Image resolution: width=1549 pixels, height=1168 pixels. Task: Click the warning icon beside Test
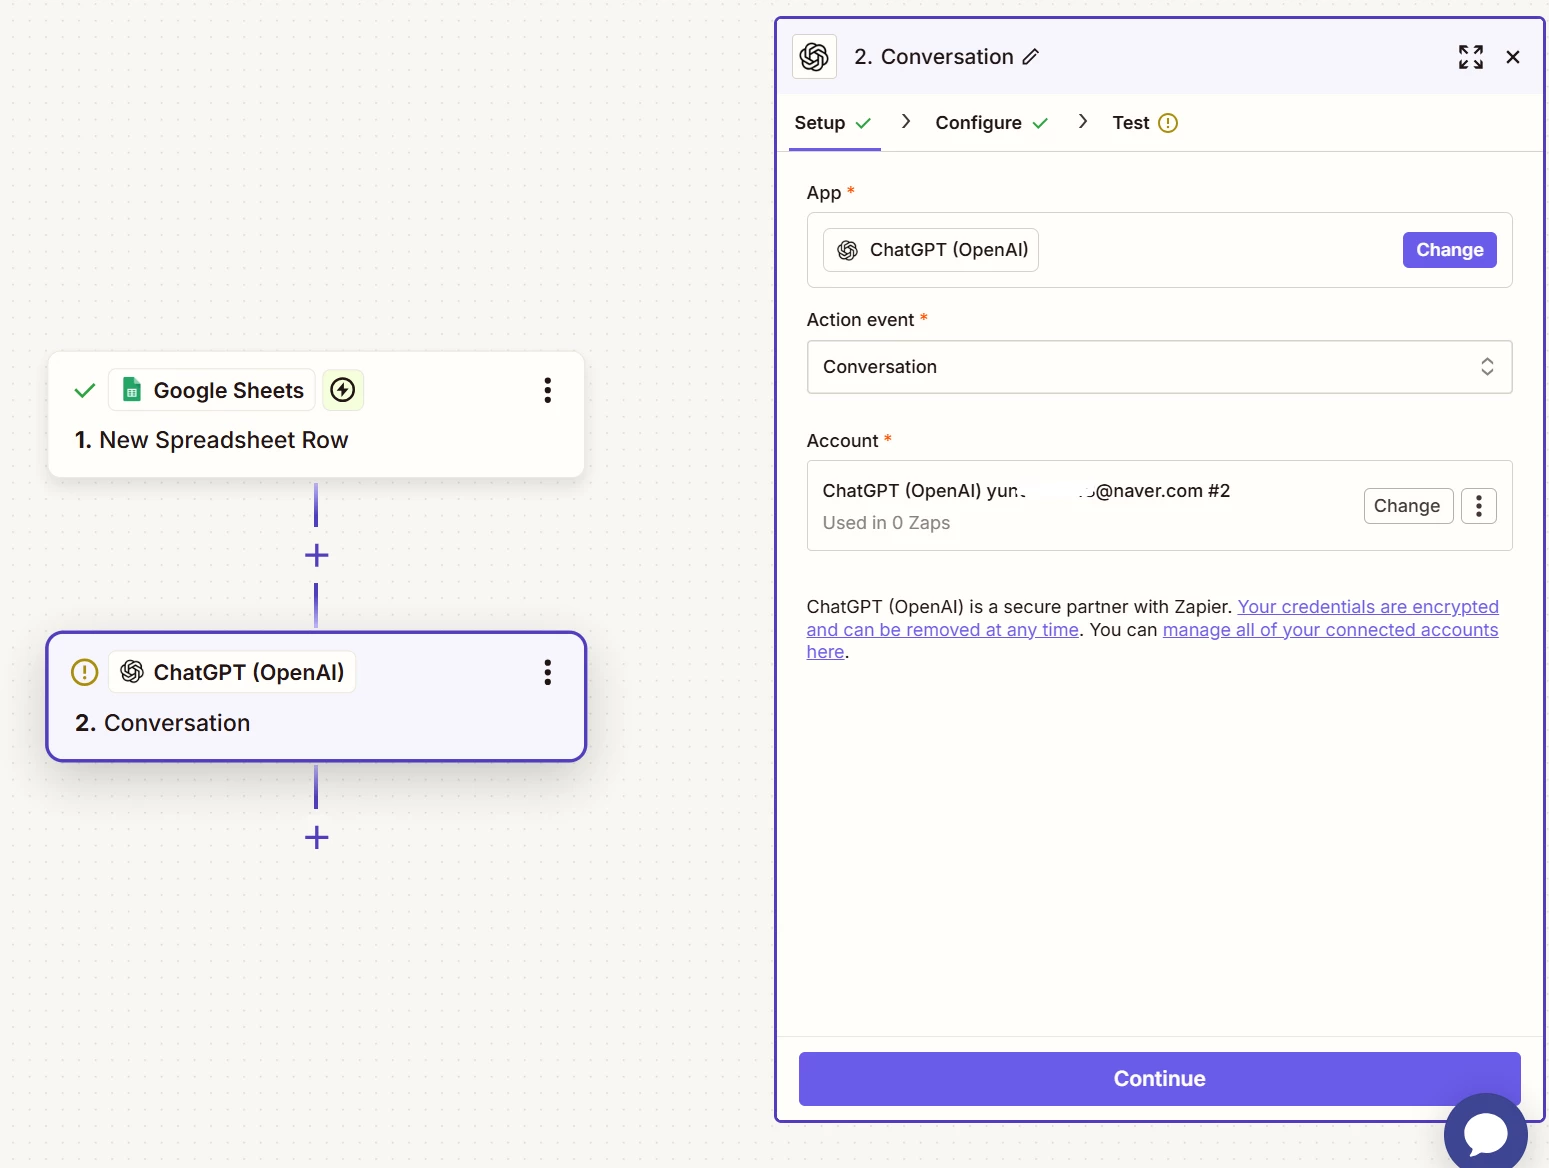(1168, 123)
